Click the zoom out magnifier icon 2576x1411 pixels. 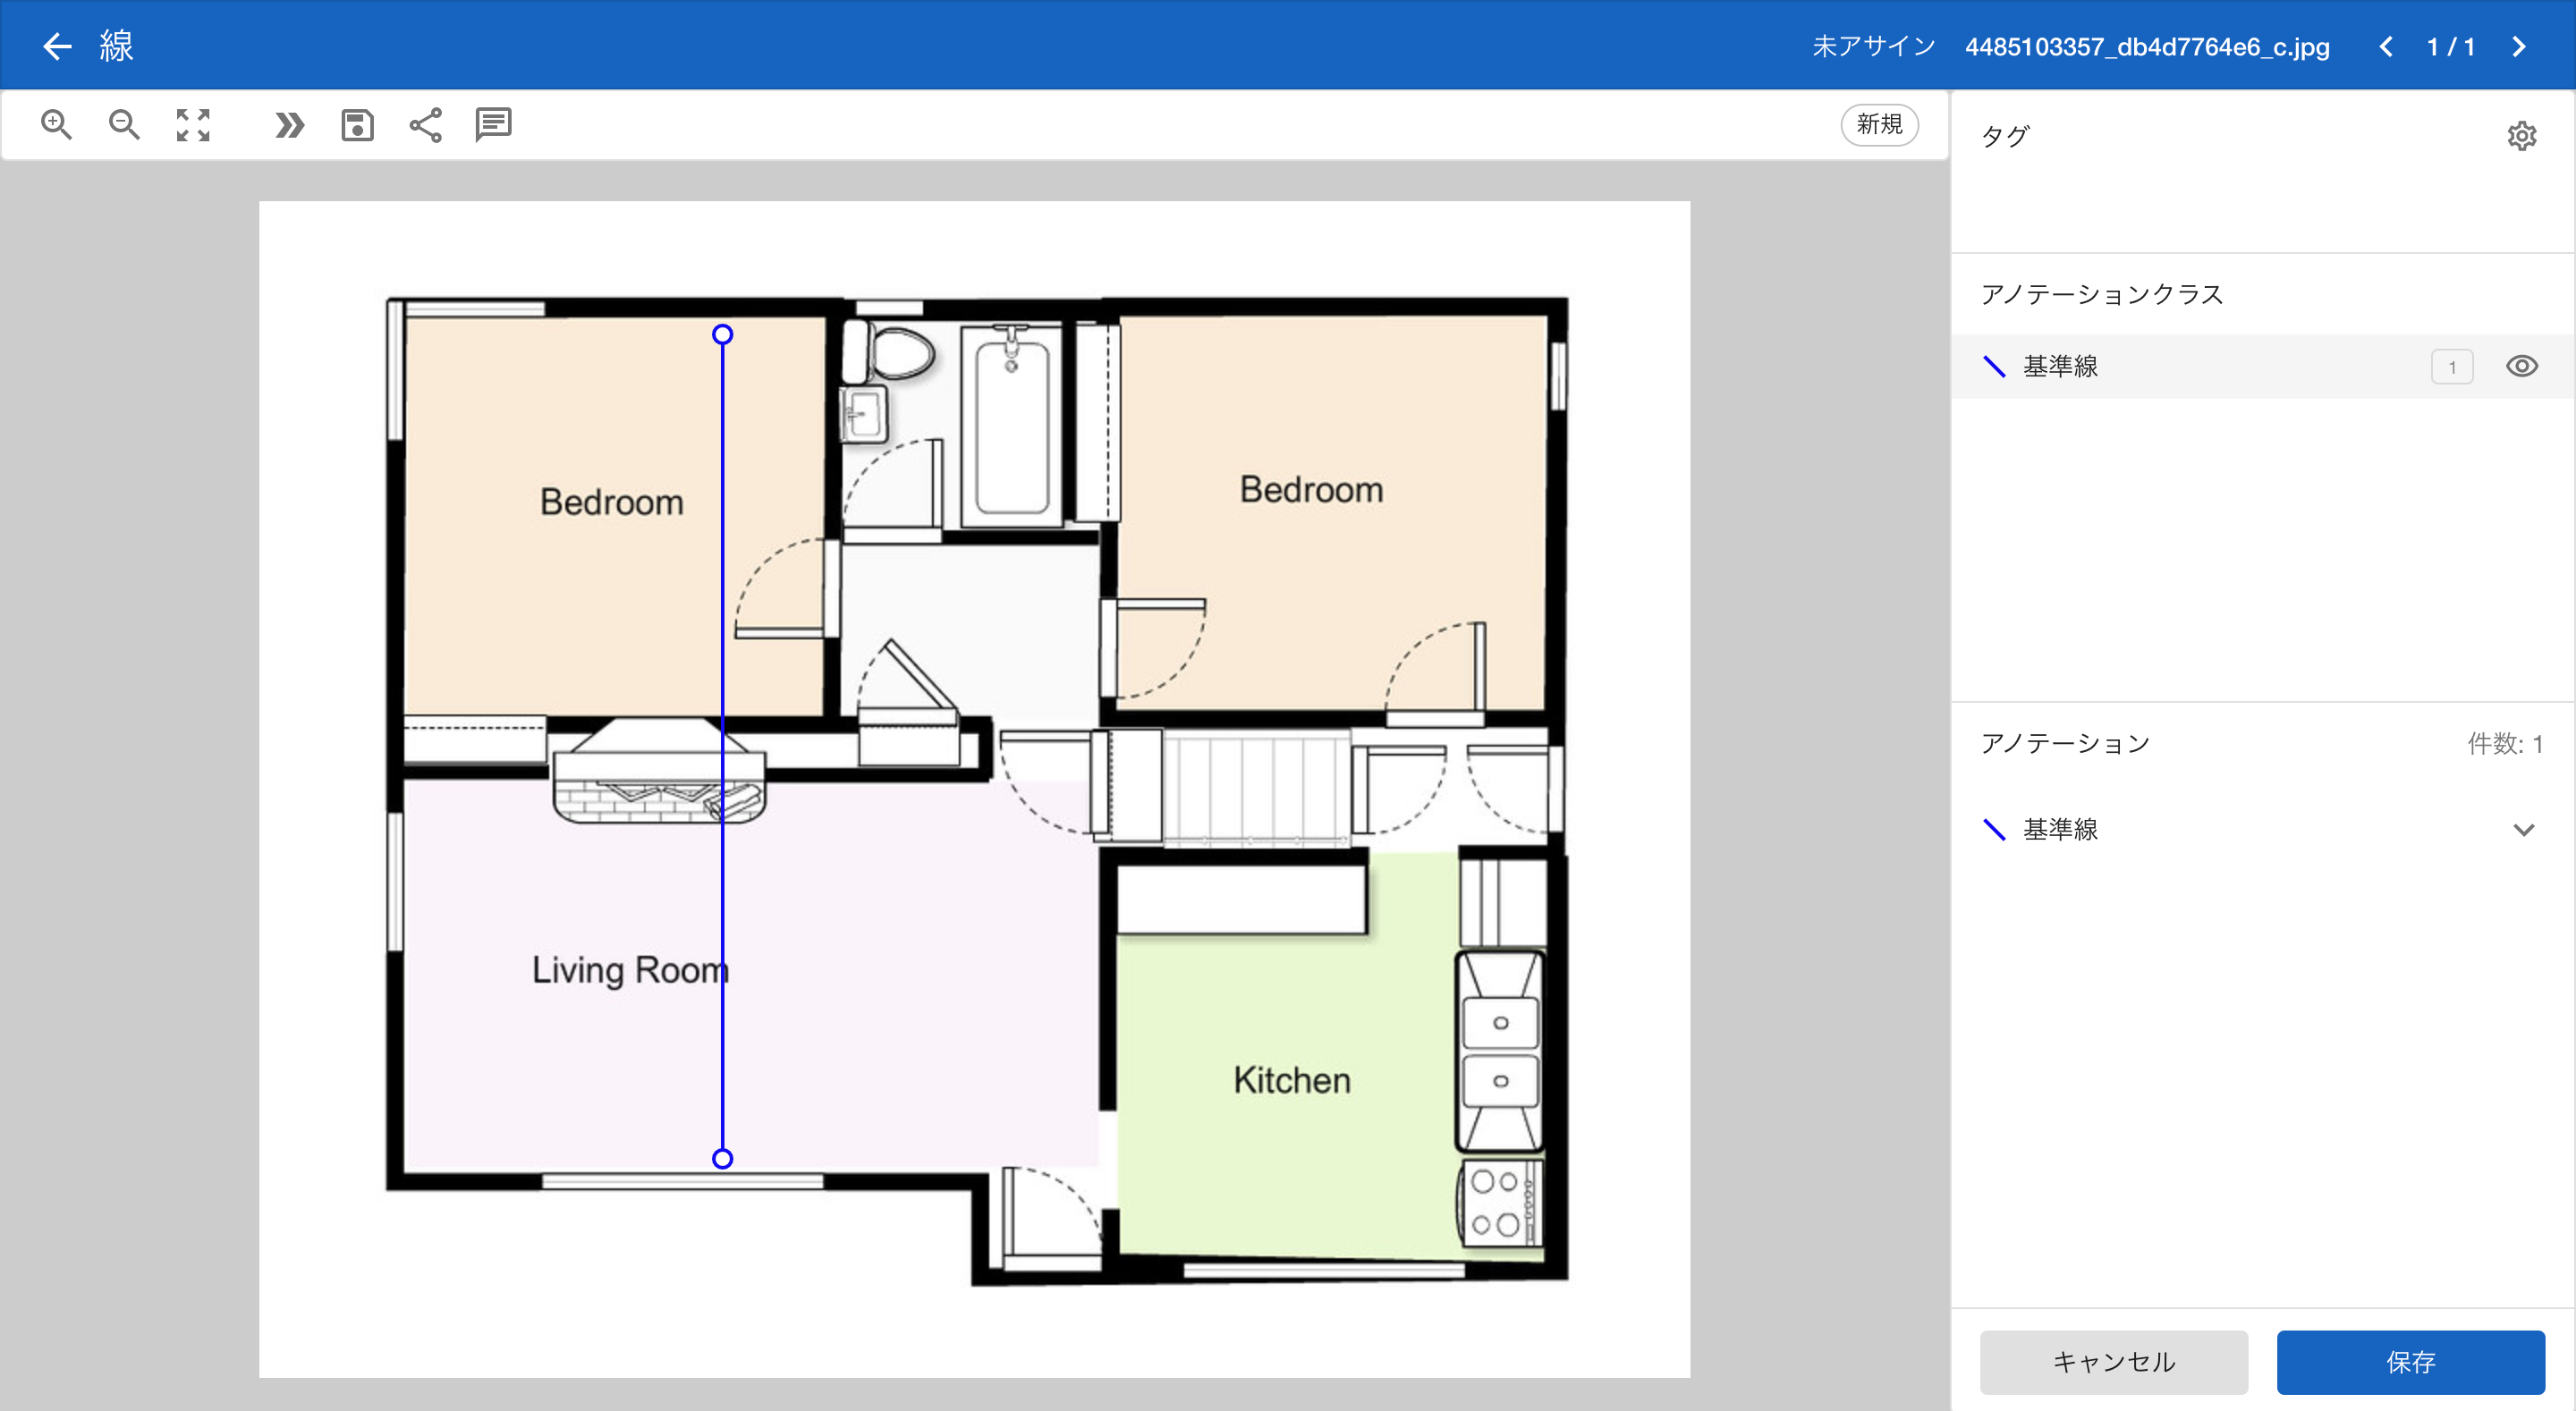124,125
